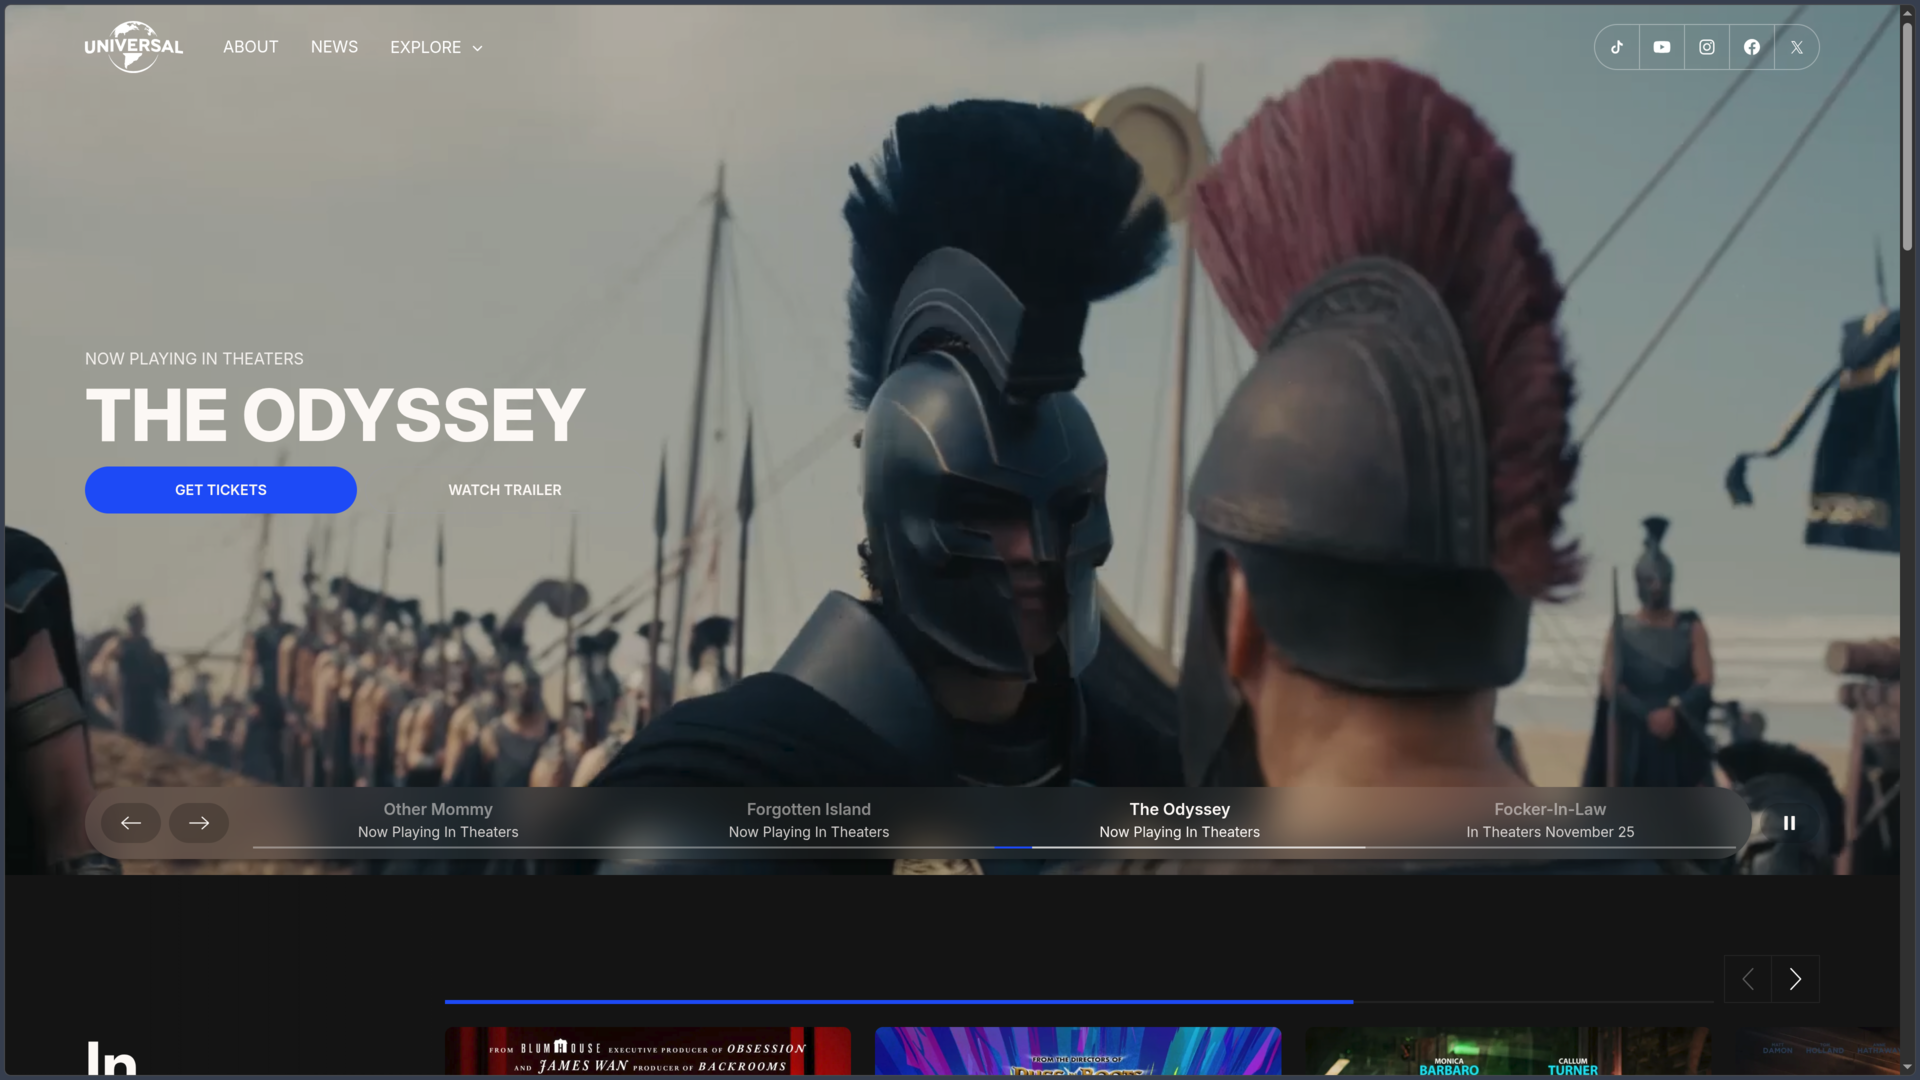This screenshot has width=1920, height=1080.
Task: Click Watch Trailer for The Odyssey
Action: [x=505, y=490]
